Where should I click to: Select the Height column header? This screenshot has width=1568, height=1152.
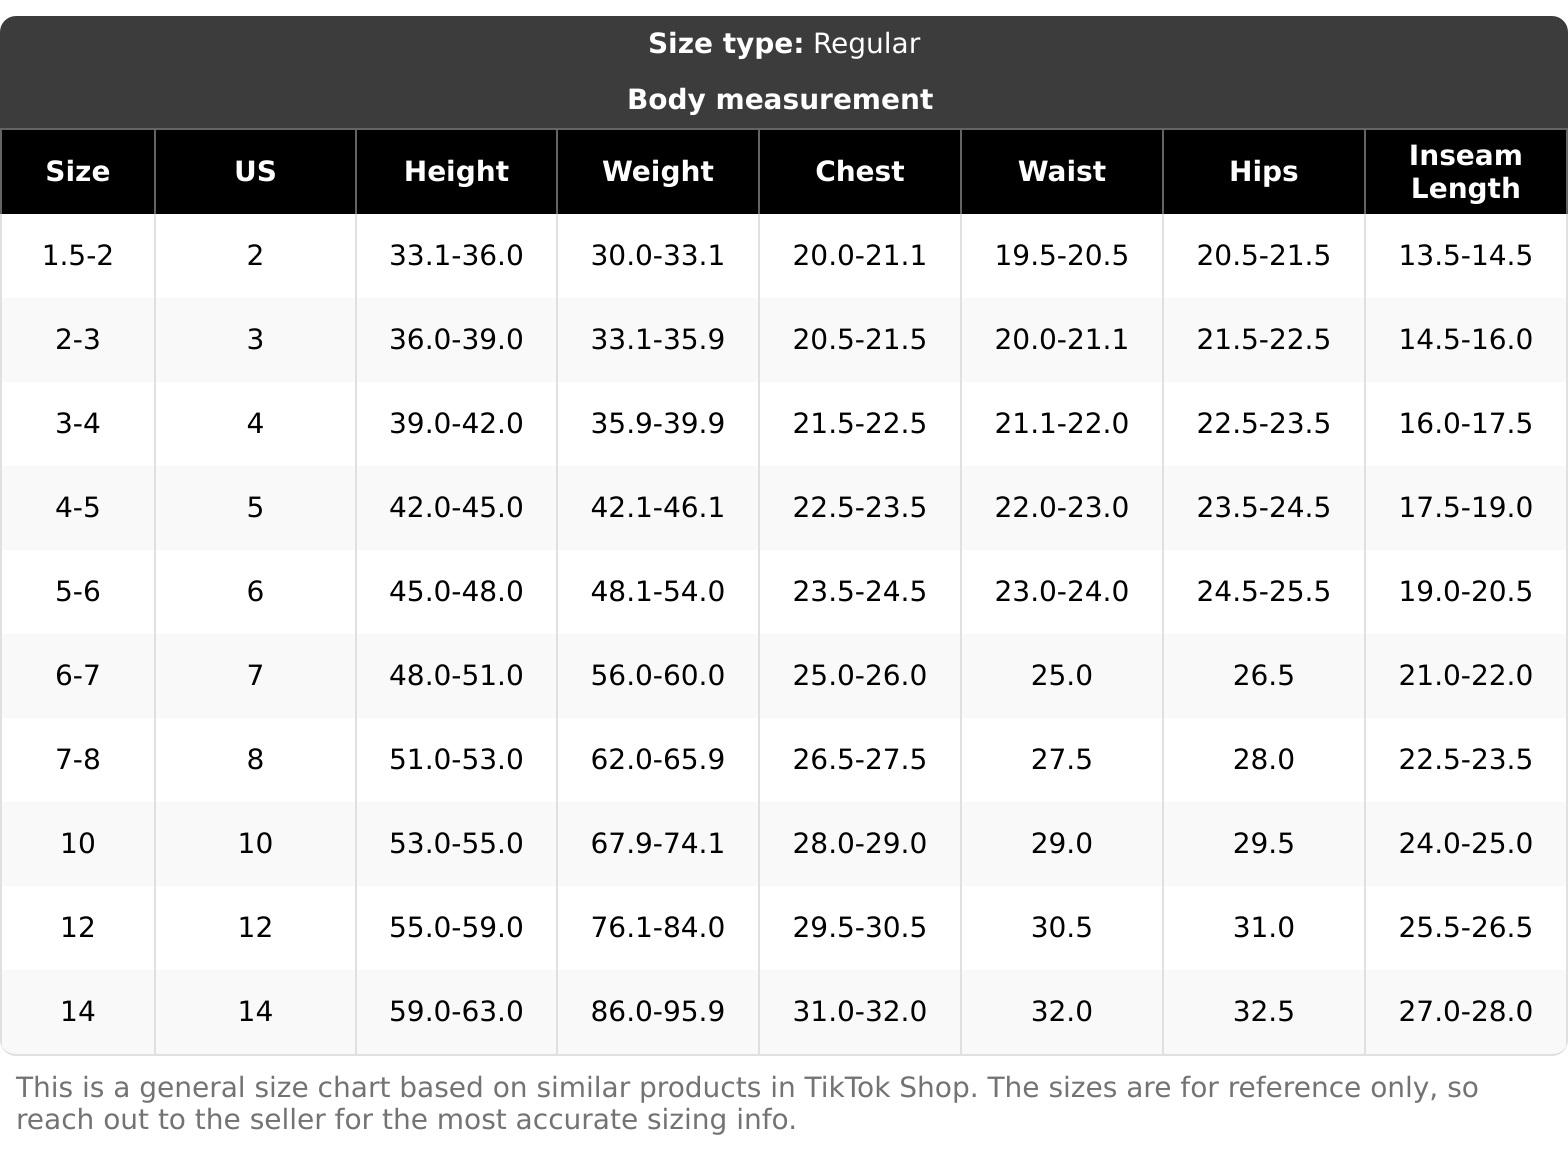tap(456, 172)
